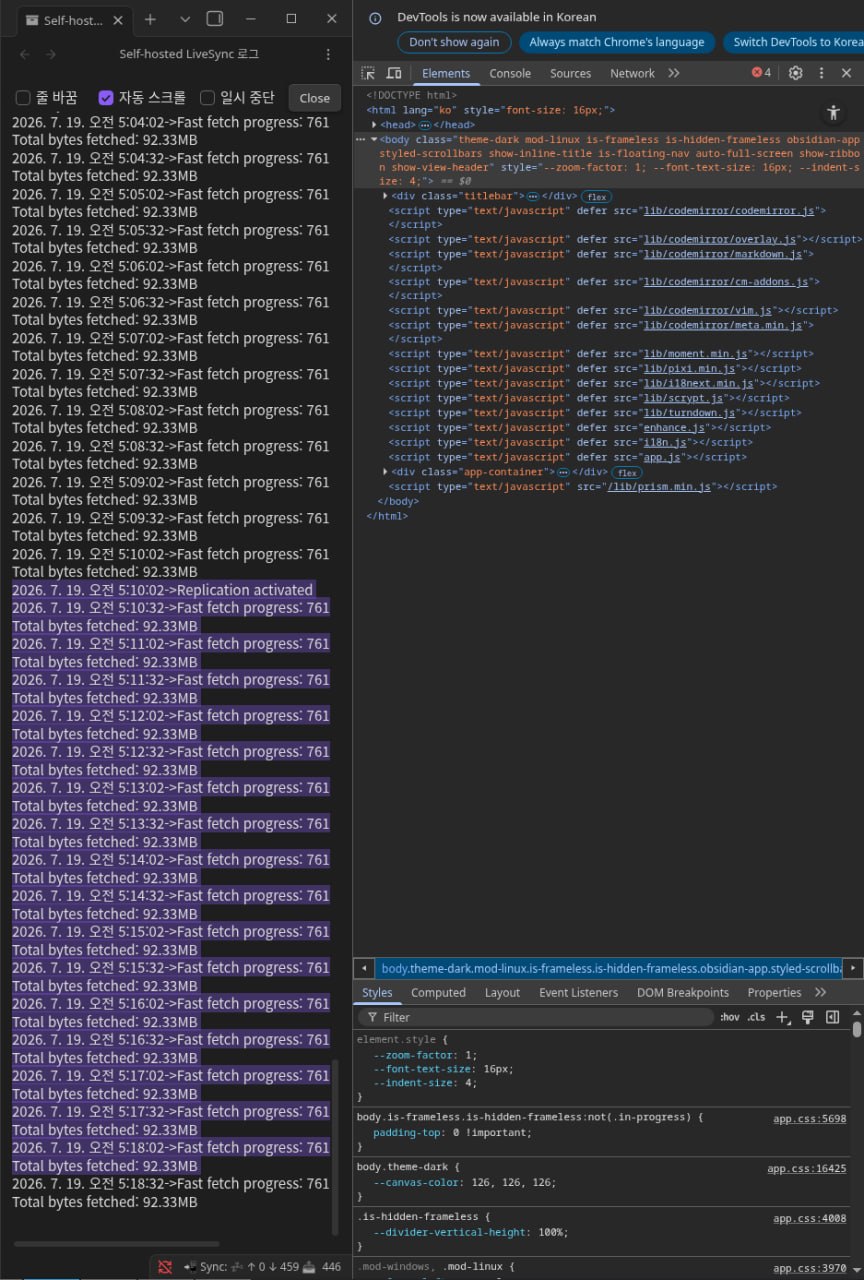The image size is (864, 1280).
Task: Click the red sync-disabled status bar icon
Action: click(165, 1267)
